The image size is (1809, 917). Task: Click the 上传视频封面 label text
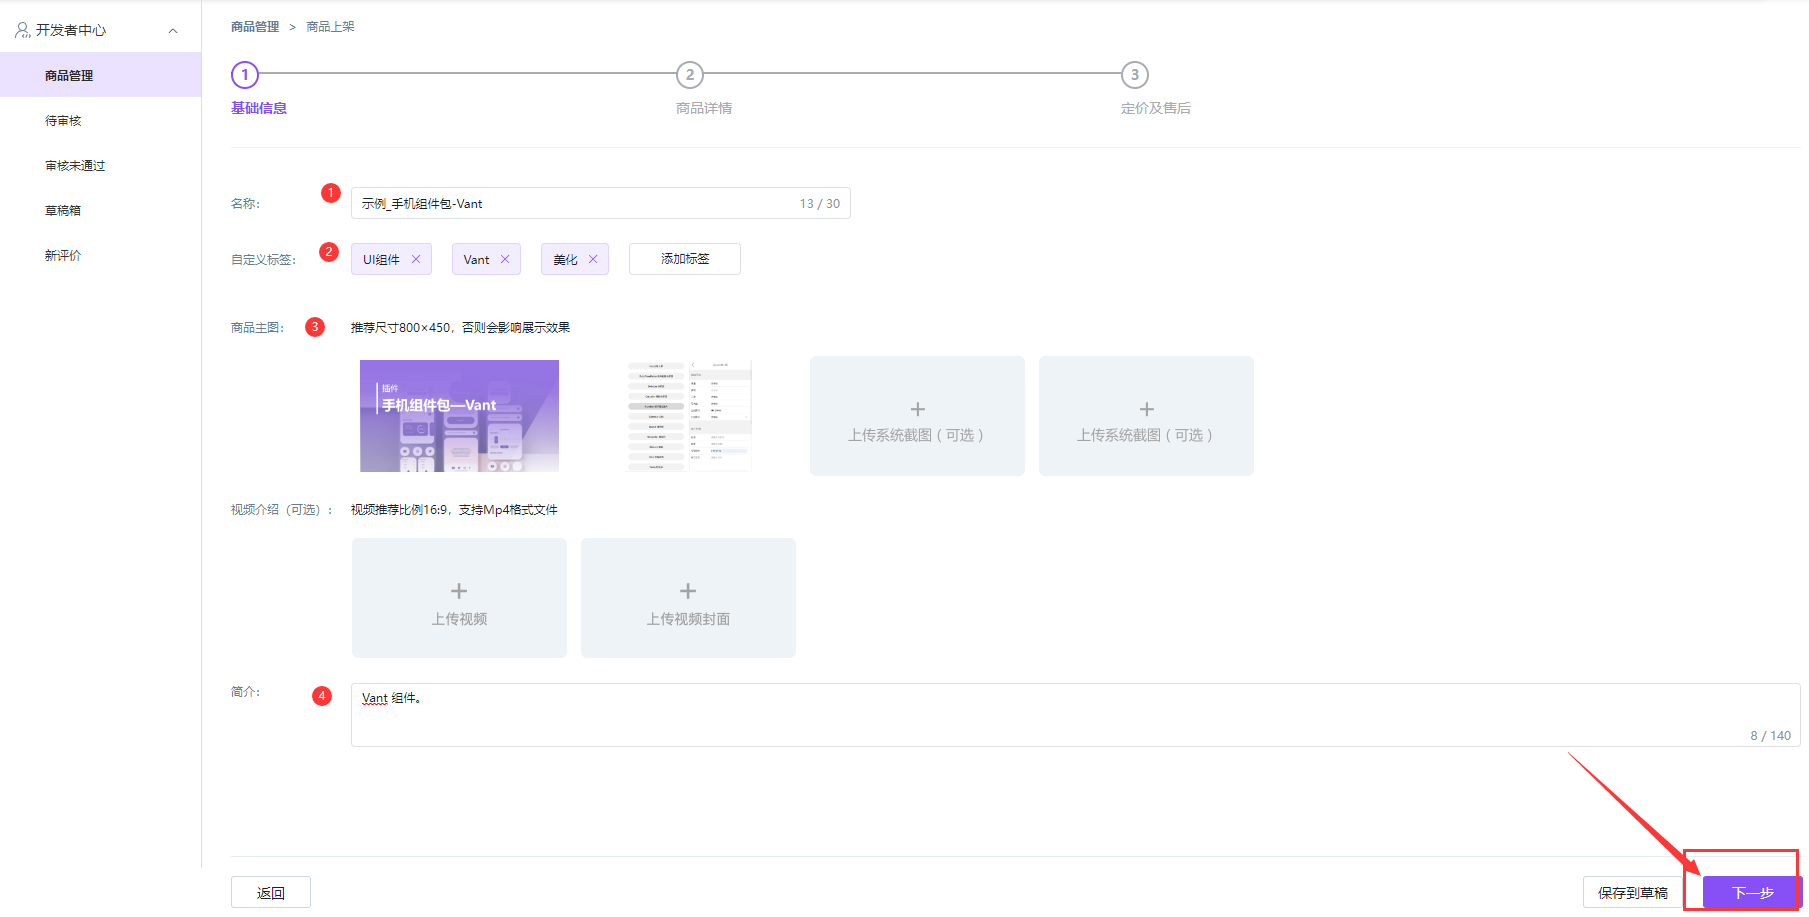[688, 619]
